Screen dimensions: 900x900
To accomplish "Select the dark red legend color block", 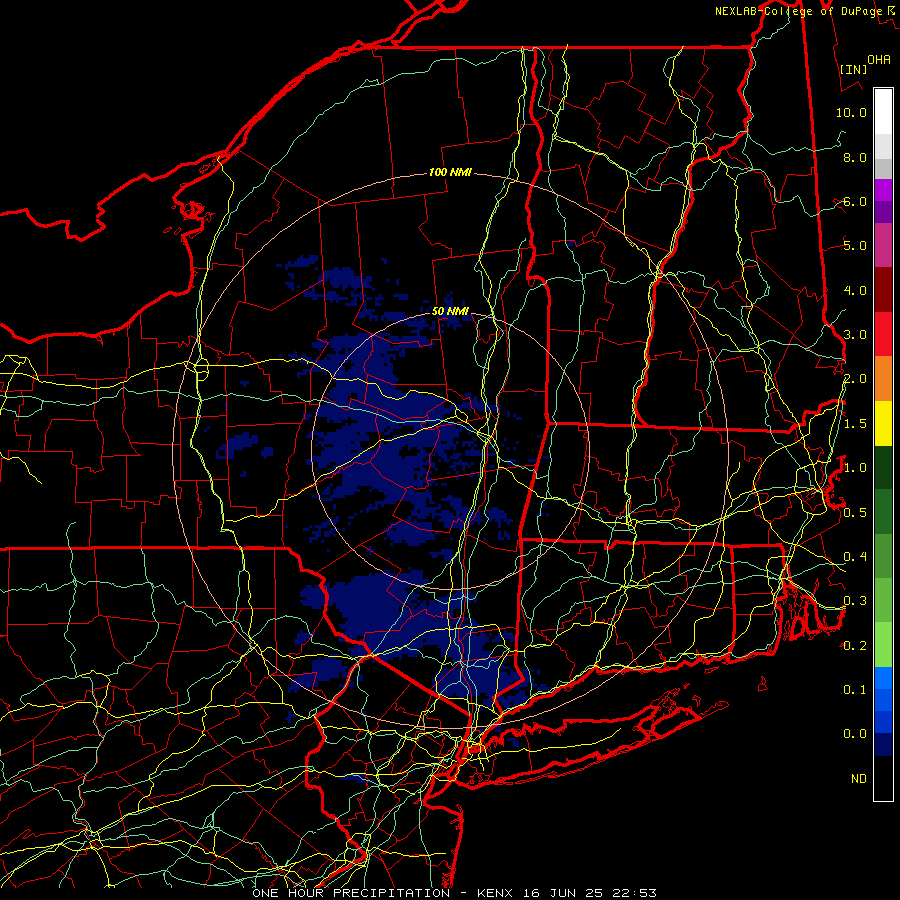I will 883,290.
